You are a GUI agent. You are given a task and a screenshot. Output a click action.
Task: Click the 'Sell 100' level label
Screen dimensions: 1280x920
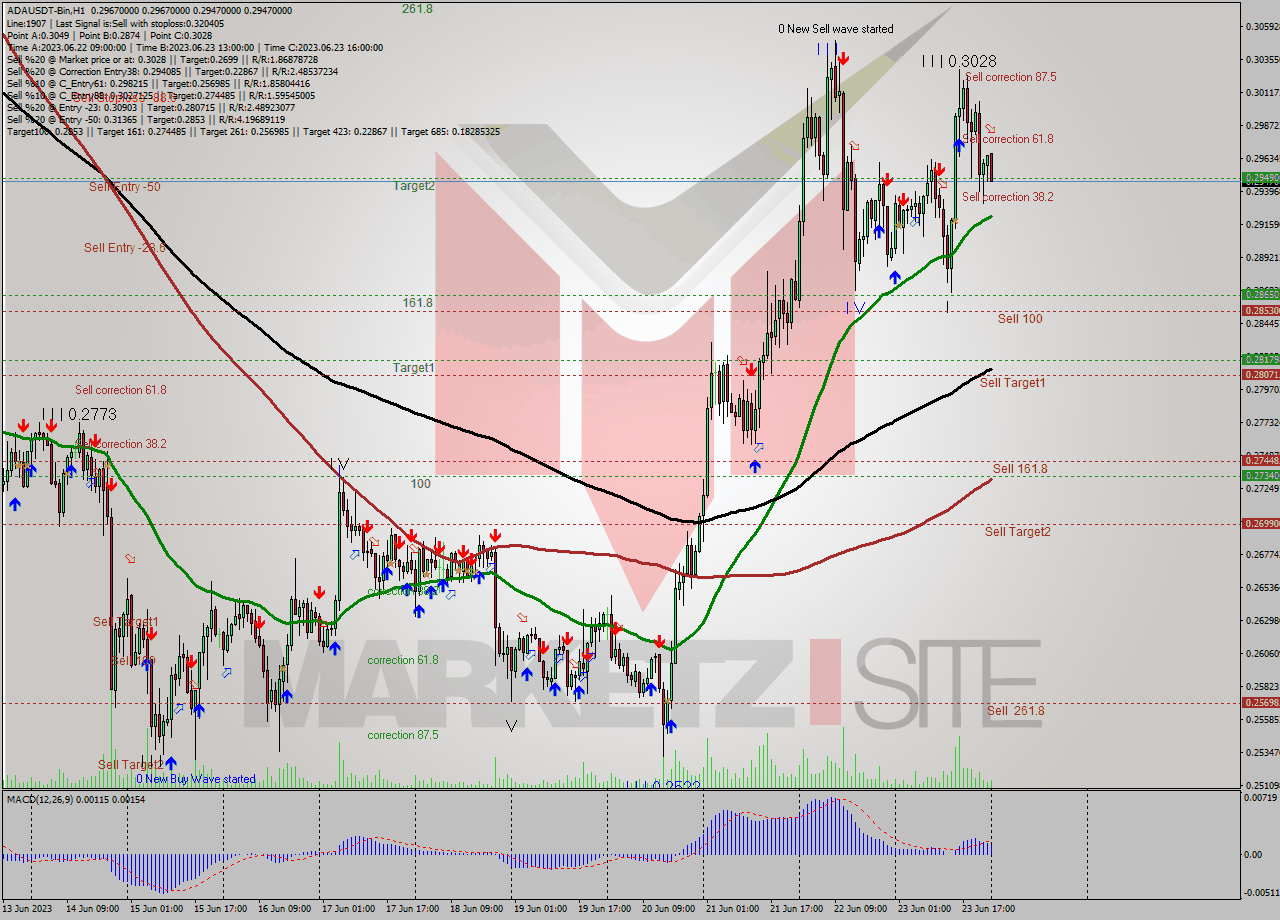click(x=1020, y=319)
